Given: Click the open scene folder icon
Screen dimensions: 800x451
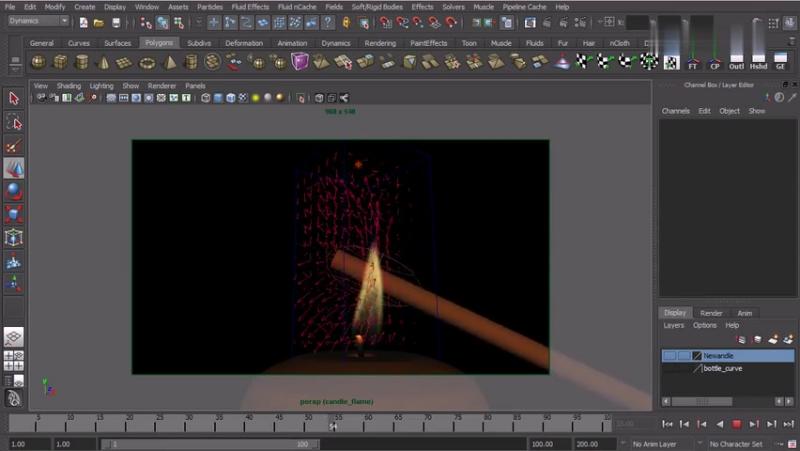Looking at the screenshot, I should click(x=99, y=22).
